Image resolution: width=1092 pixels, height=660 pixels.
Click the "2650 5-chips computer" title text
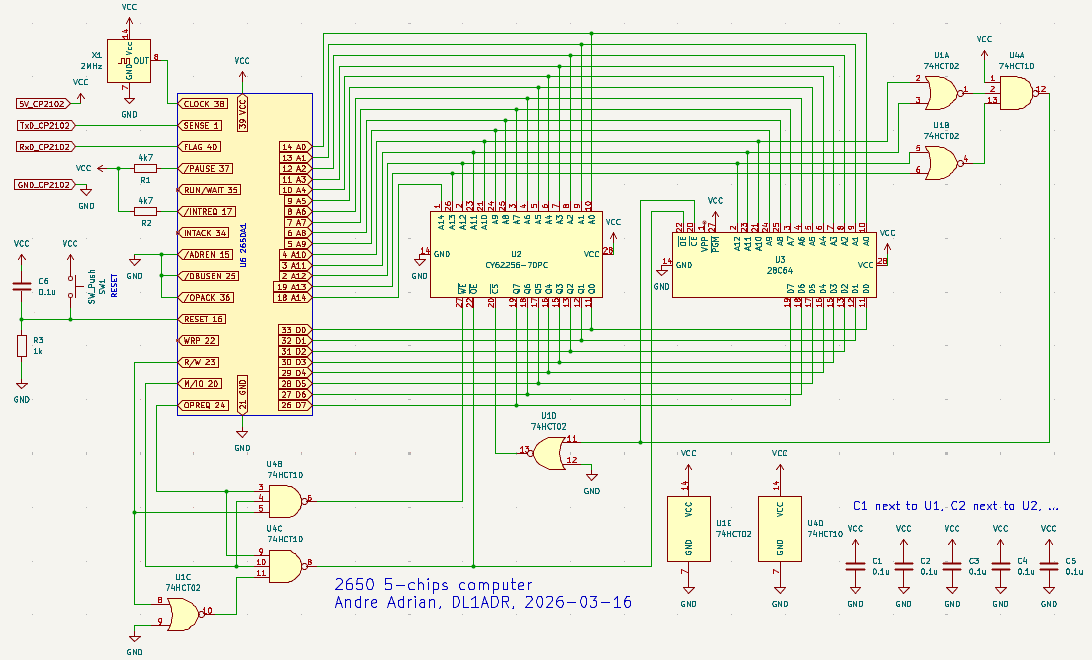click(x=433, y=585)
